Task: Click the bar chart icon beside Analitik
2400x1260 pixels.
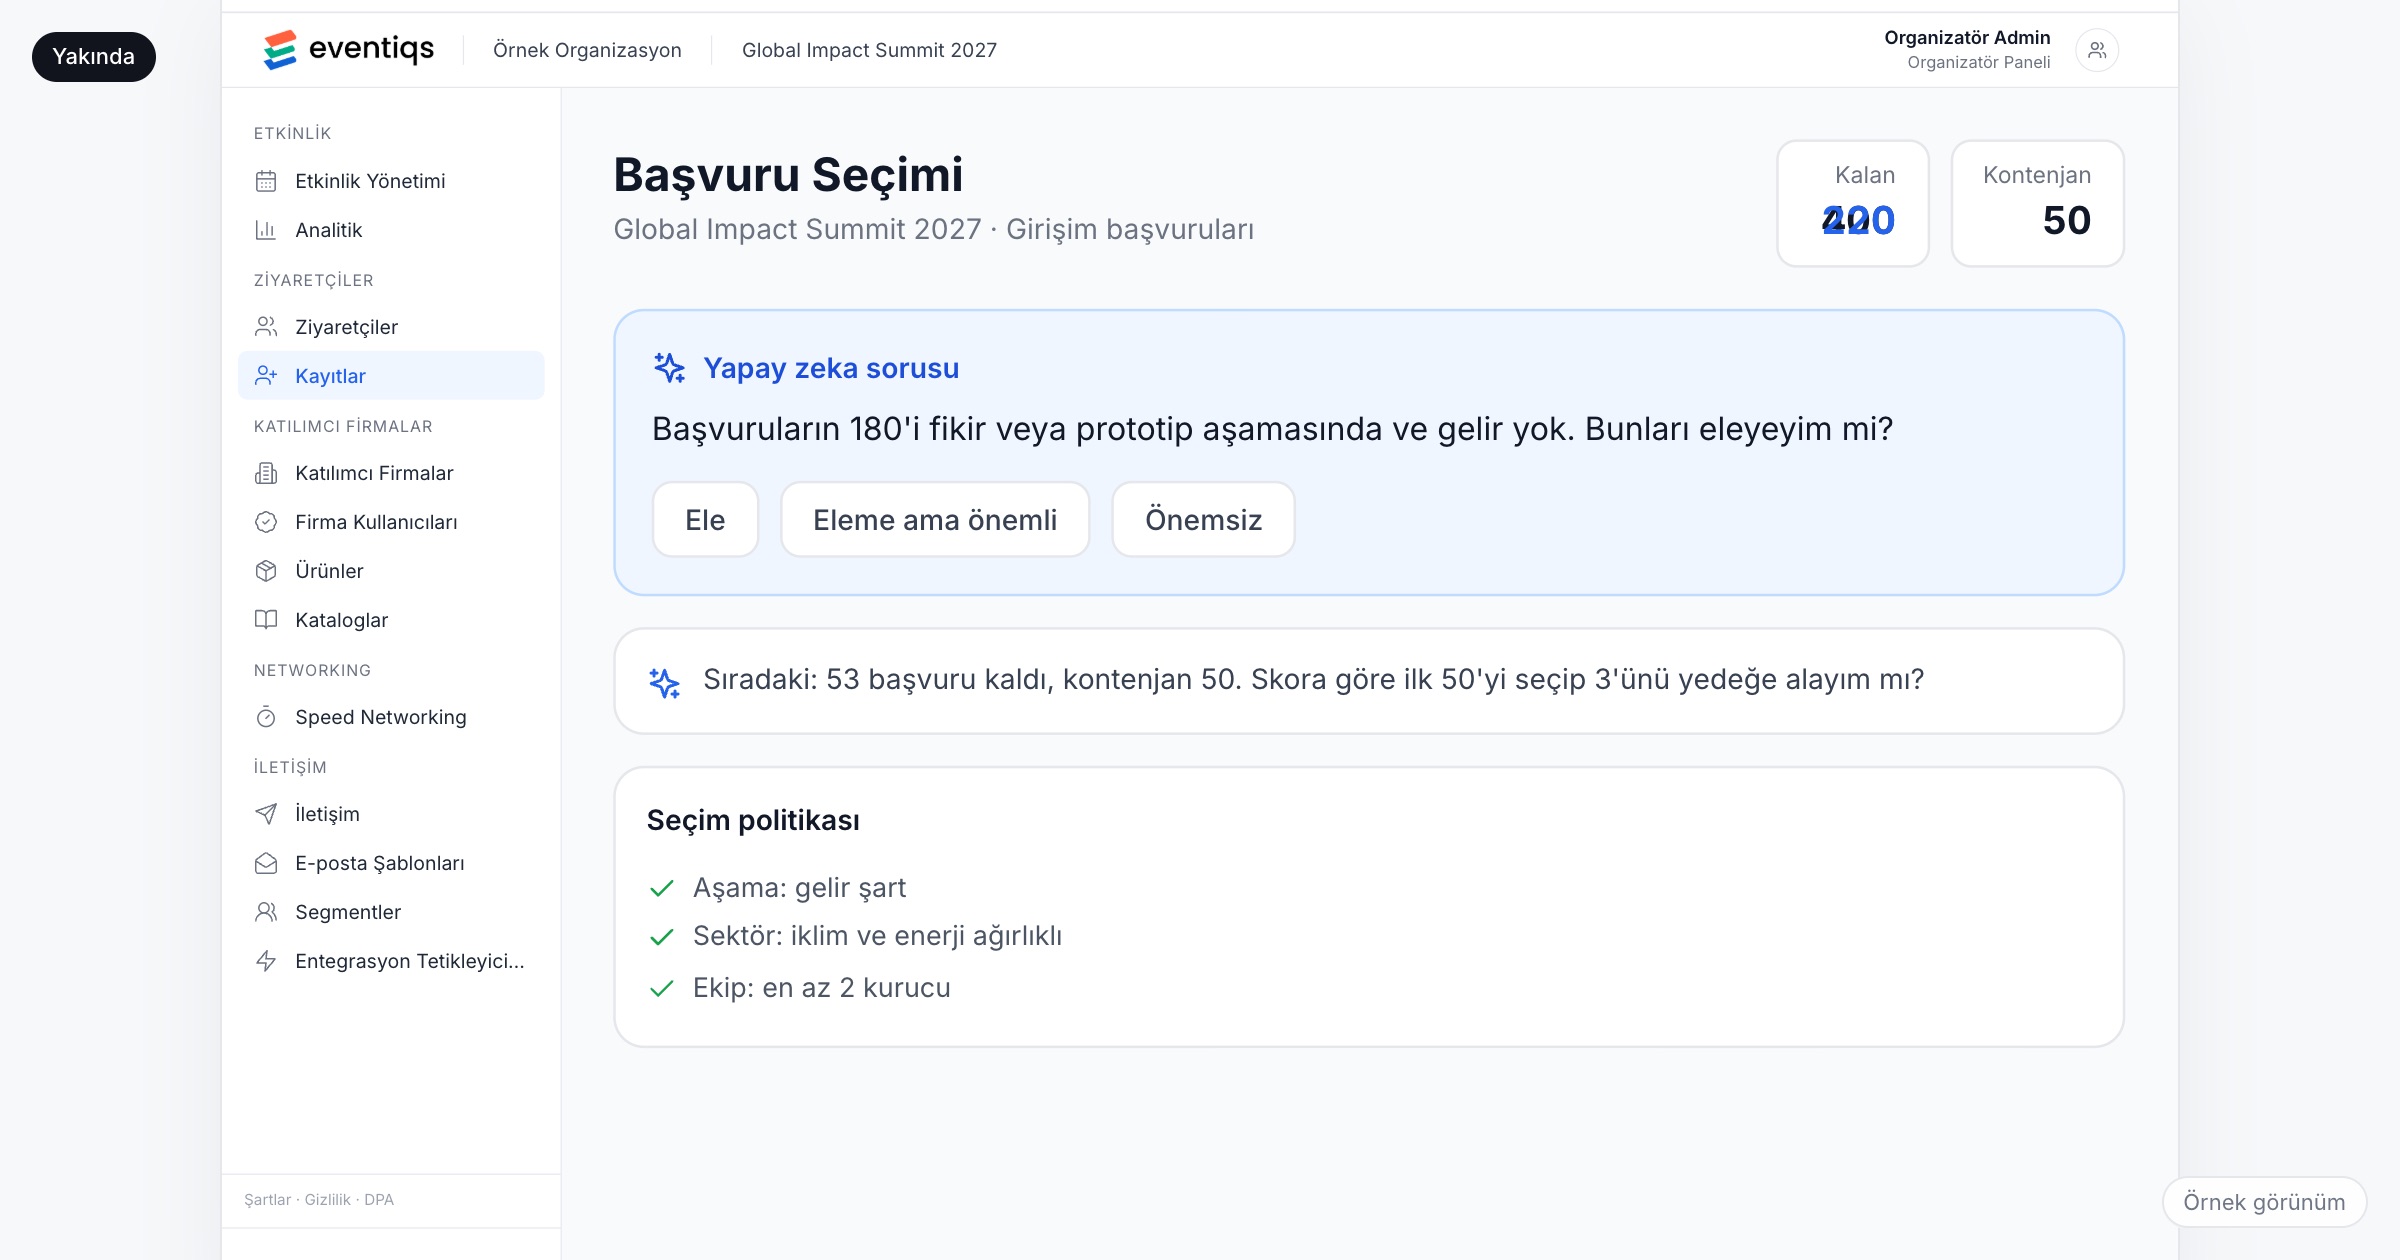Action: pyautogui.click(x=266, y=230)
